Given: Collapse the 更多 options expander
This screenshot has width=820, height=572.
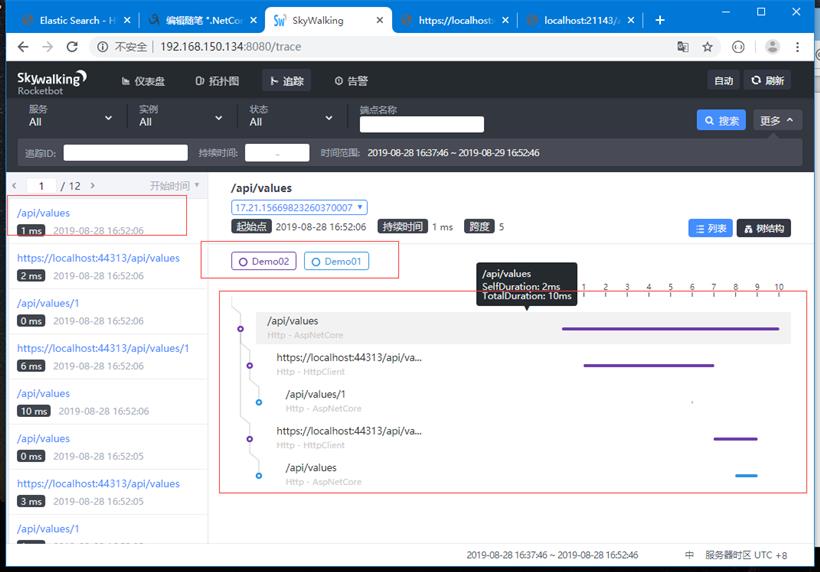Looking at the screenshot, I should coord(777,121).
